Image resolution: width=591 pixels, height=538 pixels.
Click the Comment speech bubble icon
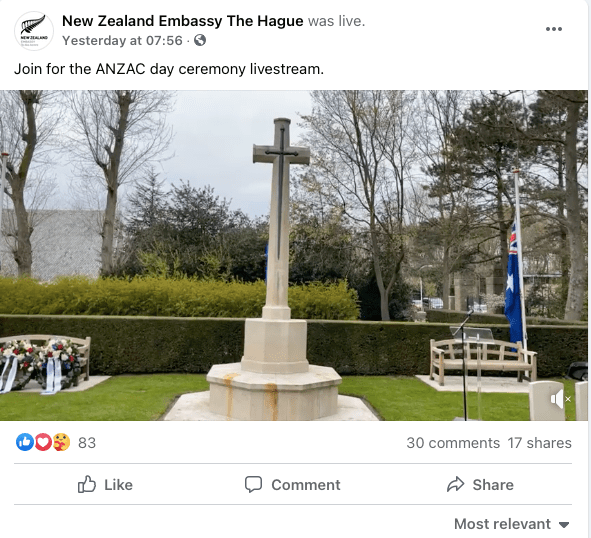click(253, 484)
